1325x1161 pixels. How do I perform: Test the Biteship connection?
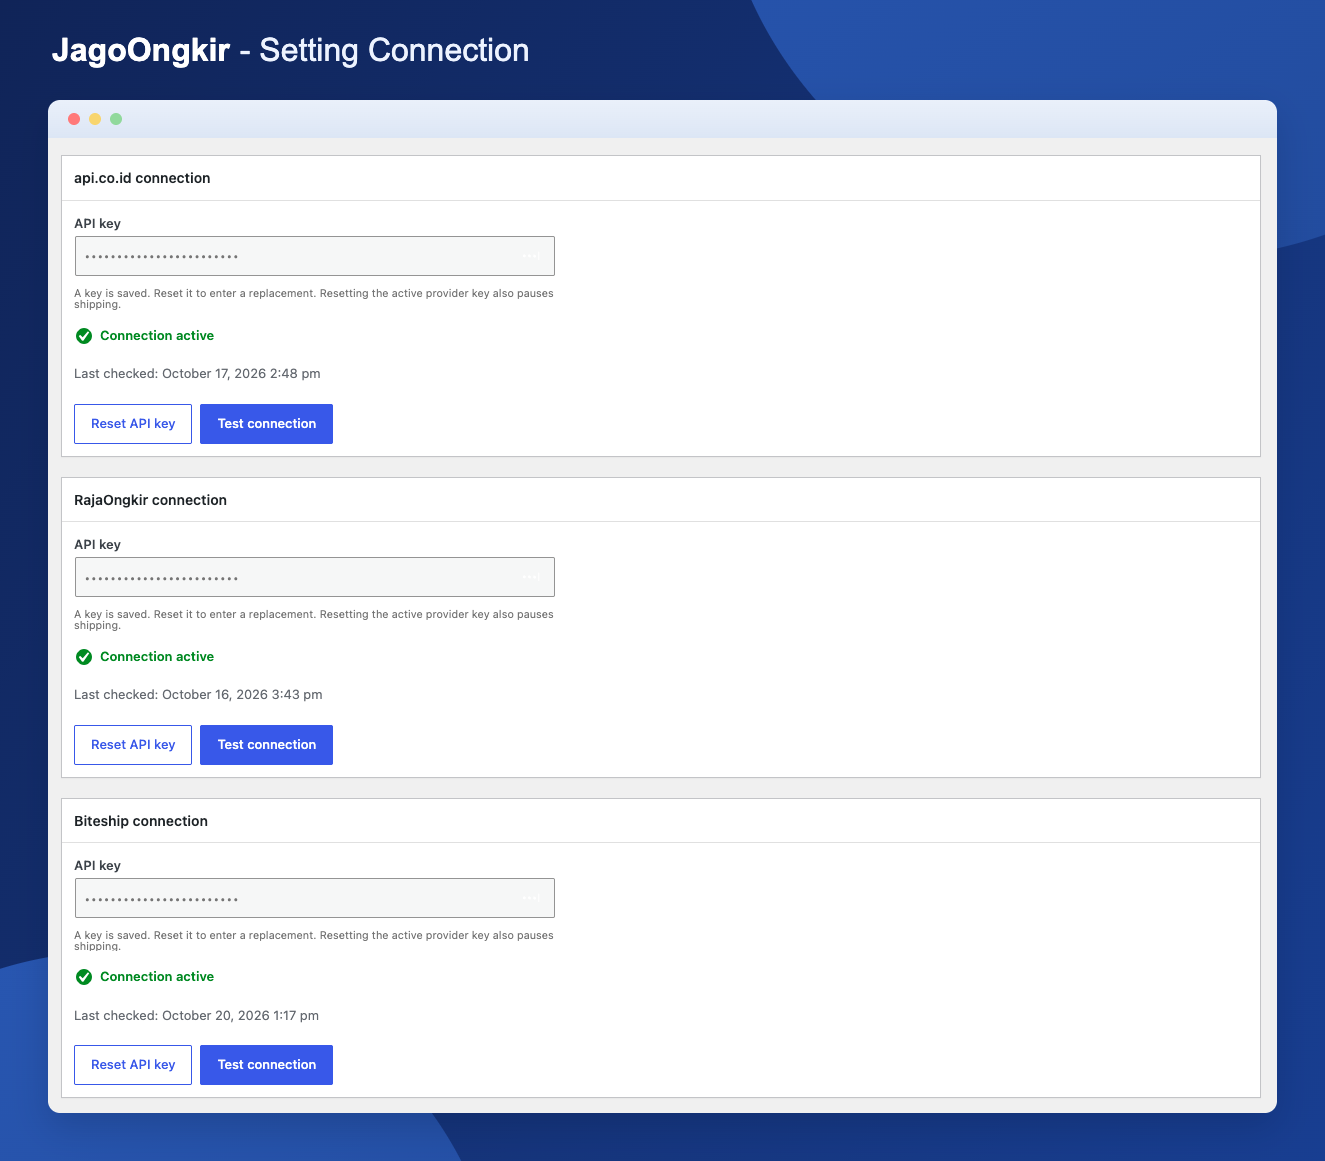[x=267, y=1065]
